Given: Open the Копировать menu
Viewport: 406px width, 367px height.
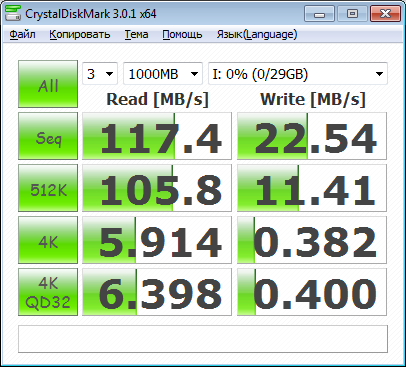Looking at the screenshot, I should [80, 34].
